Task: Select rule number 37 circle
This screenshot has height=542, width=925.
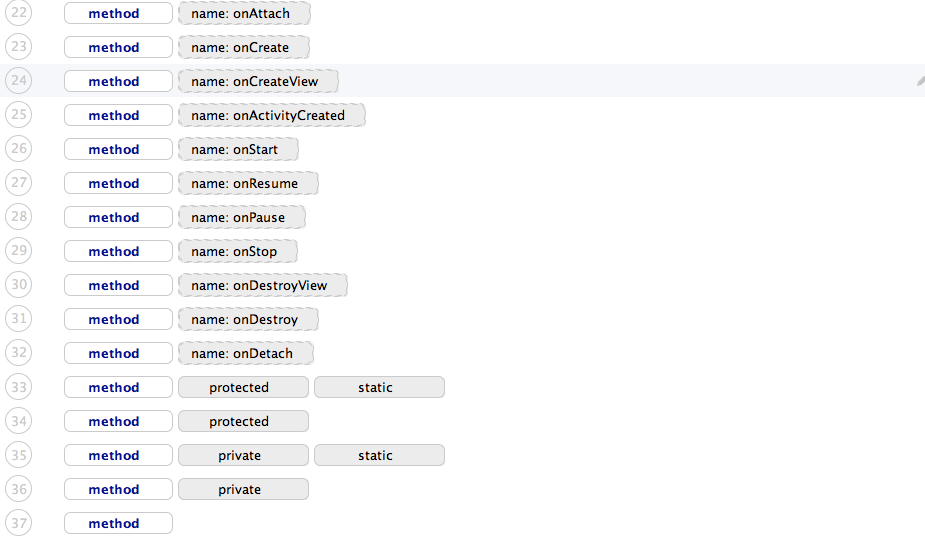Action: 19,523
